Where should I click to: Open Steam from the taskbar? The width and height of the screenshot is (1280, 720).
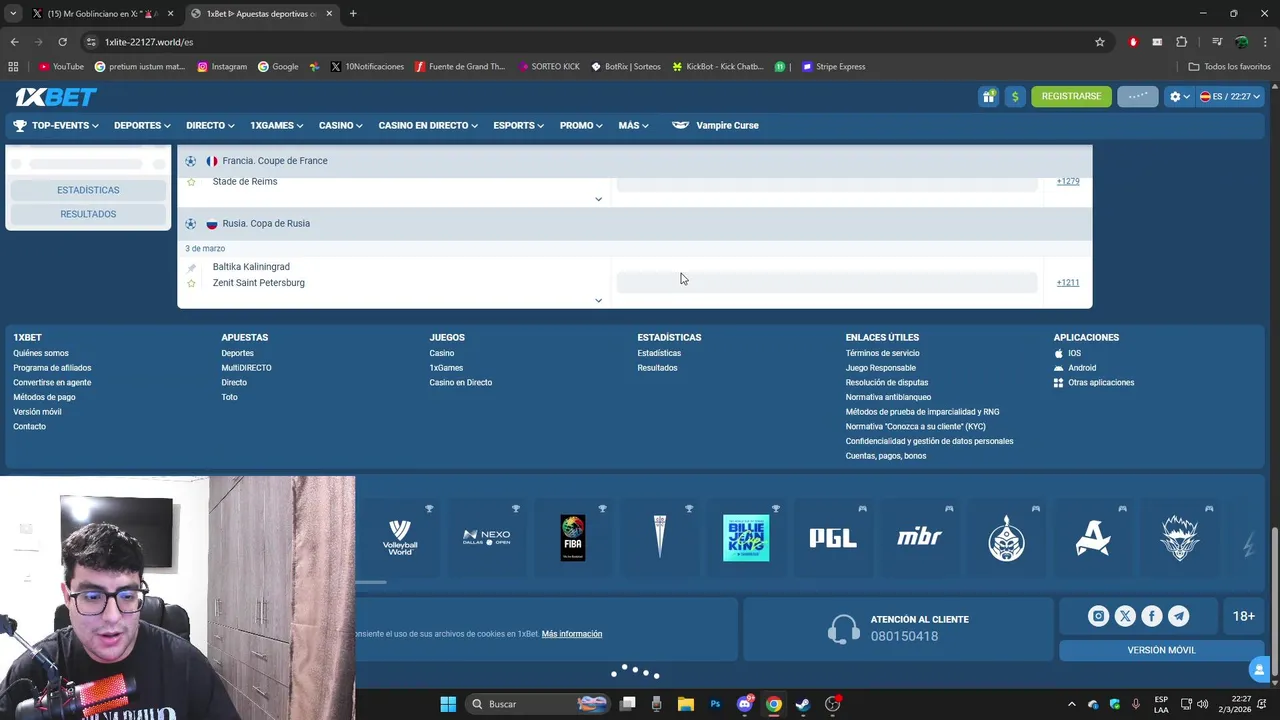tap(802, 704)
